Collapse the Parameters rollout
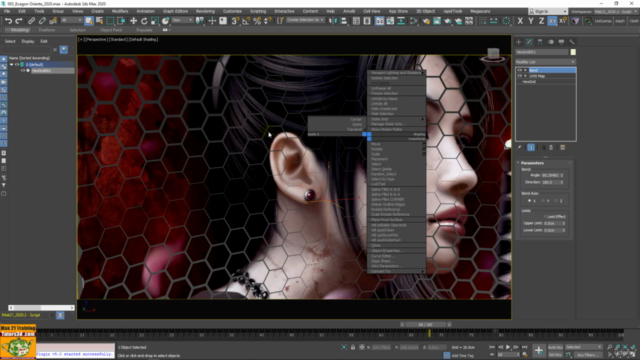 pyautogui.click(x=532, y=163)
